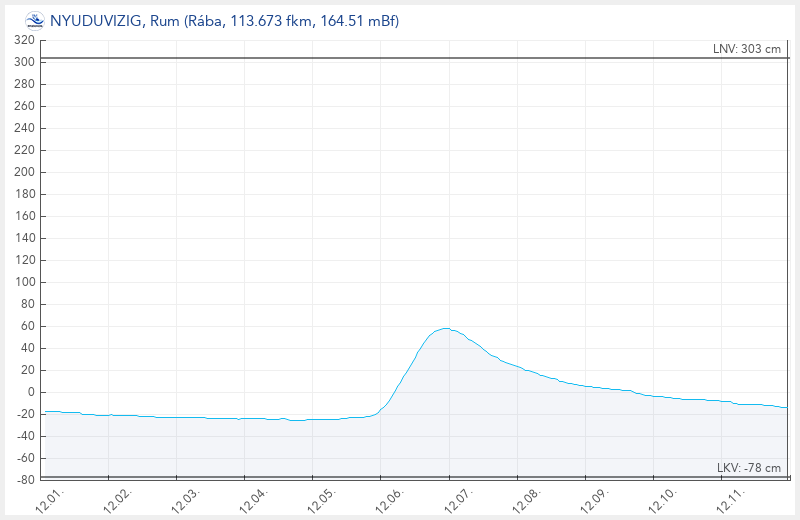Click the -80 value on the y-axis
The image size is (800, 520).
point(25,480)
